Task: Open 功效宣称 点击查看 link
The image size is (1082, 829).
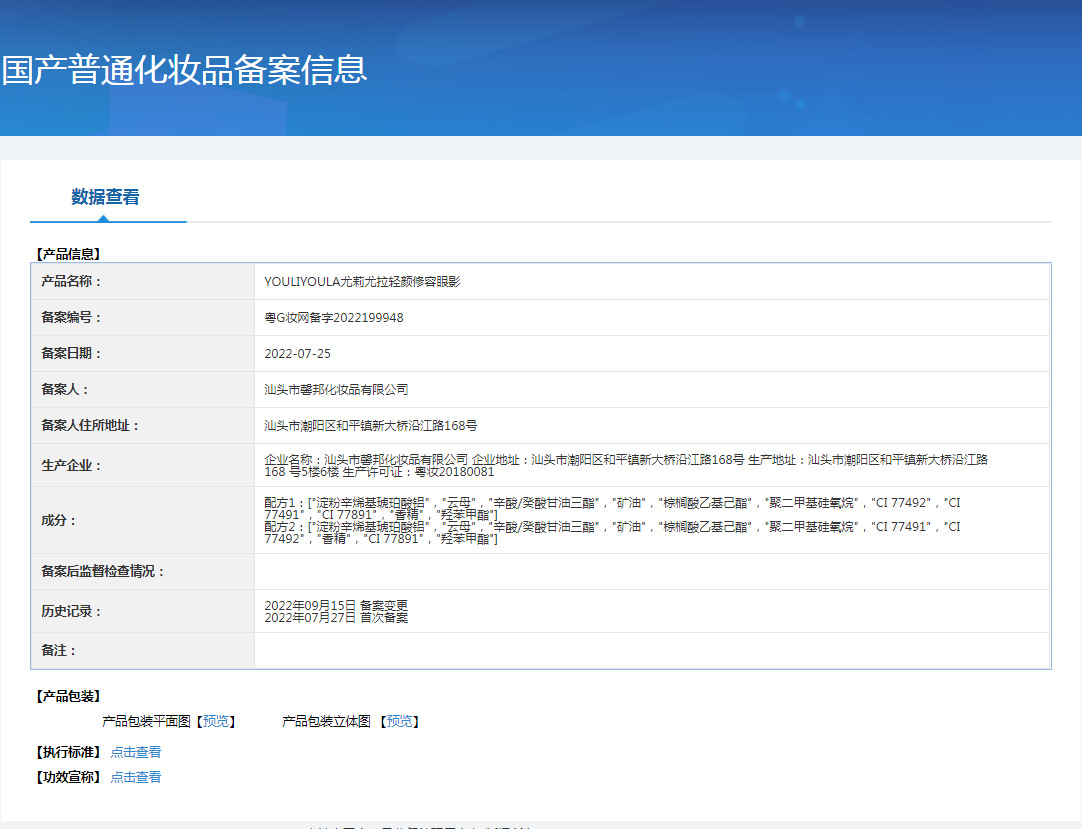Action: click(136, 777)
